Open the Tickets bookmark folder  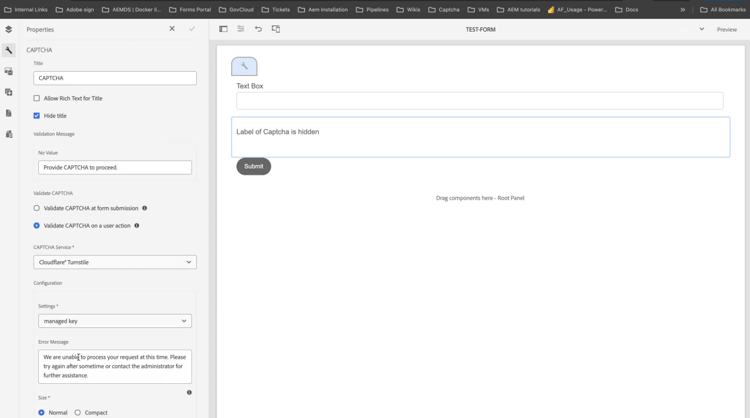pyautogui.click(x=276, y=10)
